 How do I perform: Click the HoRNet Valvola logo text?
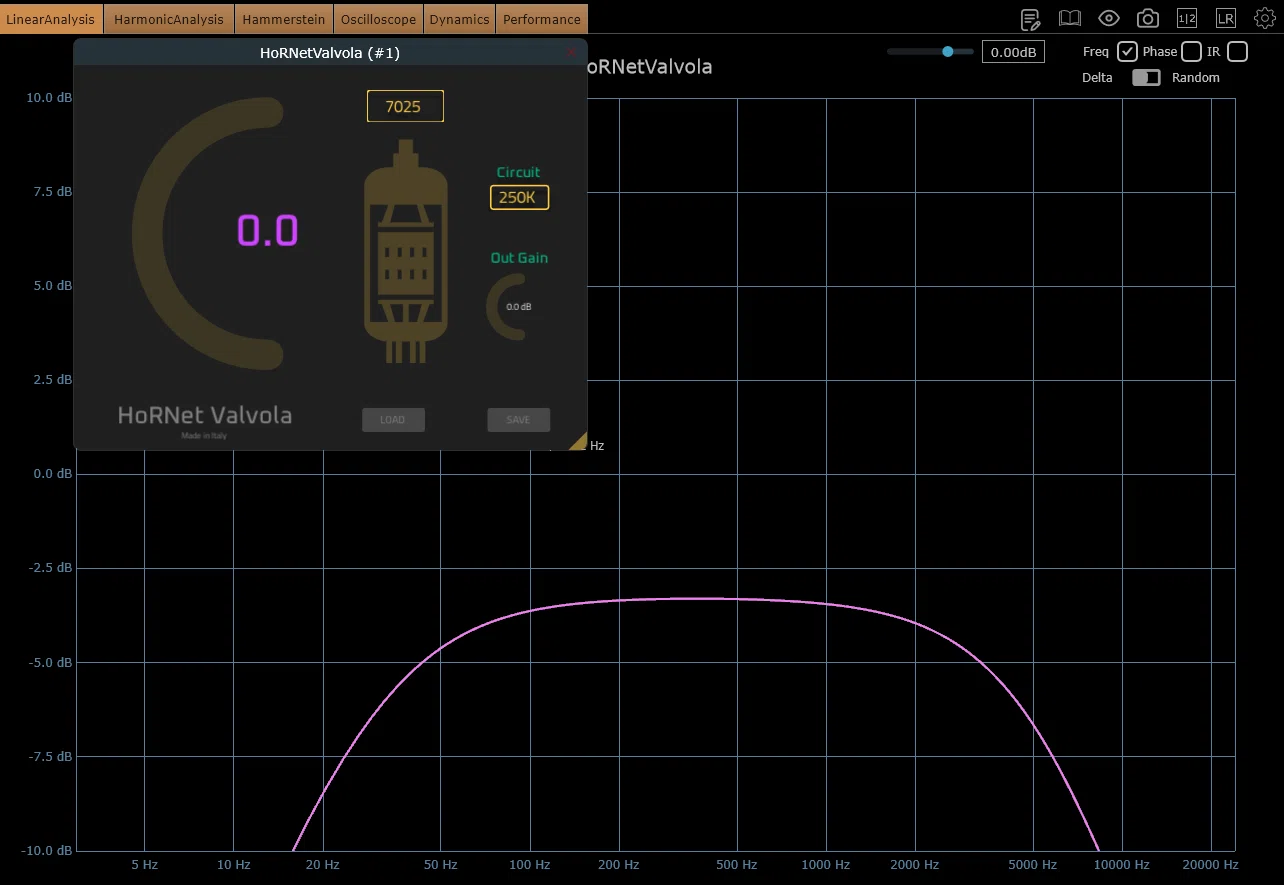pyautogui.click(x=205, y=415)
